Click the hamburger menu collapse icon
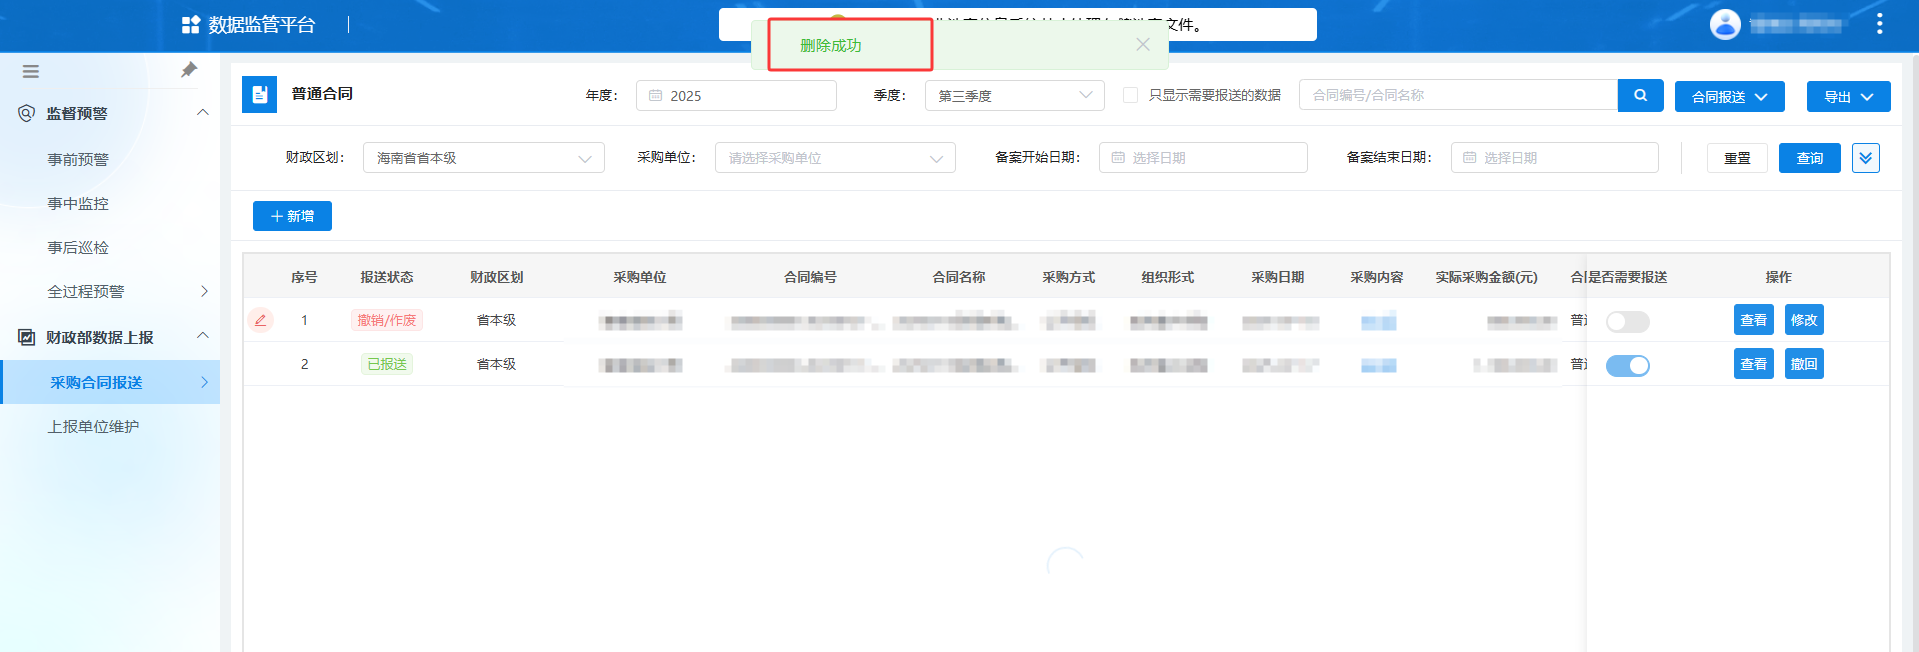 [x=31, y=71]
